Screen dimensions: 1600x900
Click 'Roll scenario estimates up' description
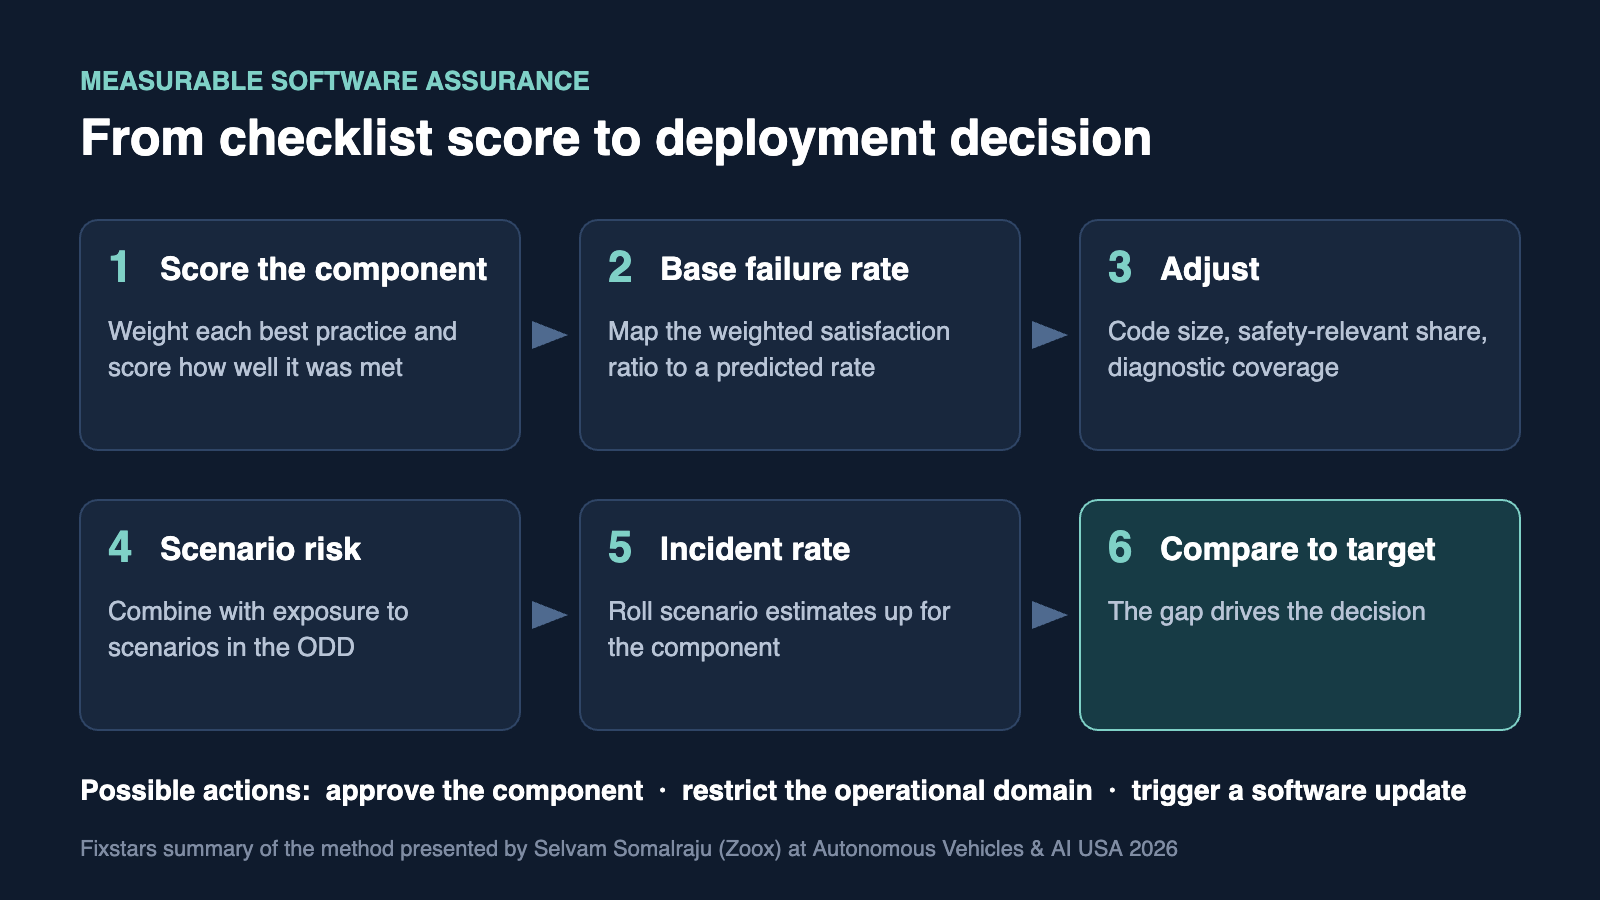[779, 629]
